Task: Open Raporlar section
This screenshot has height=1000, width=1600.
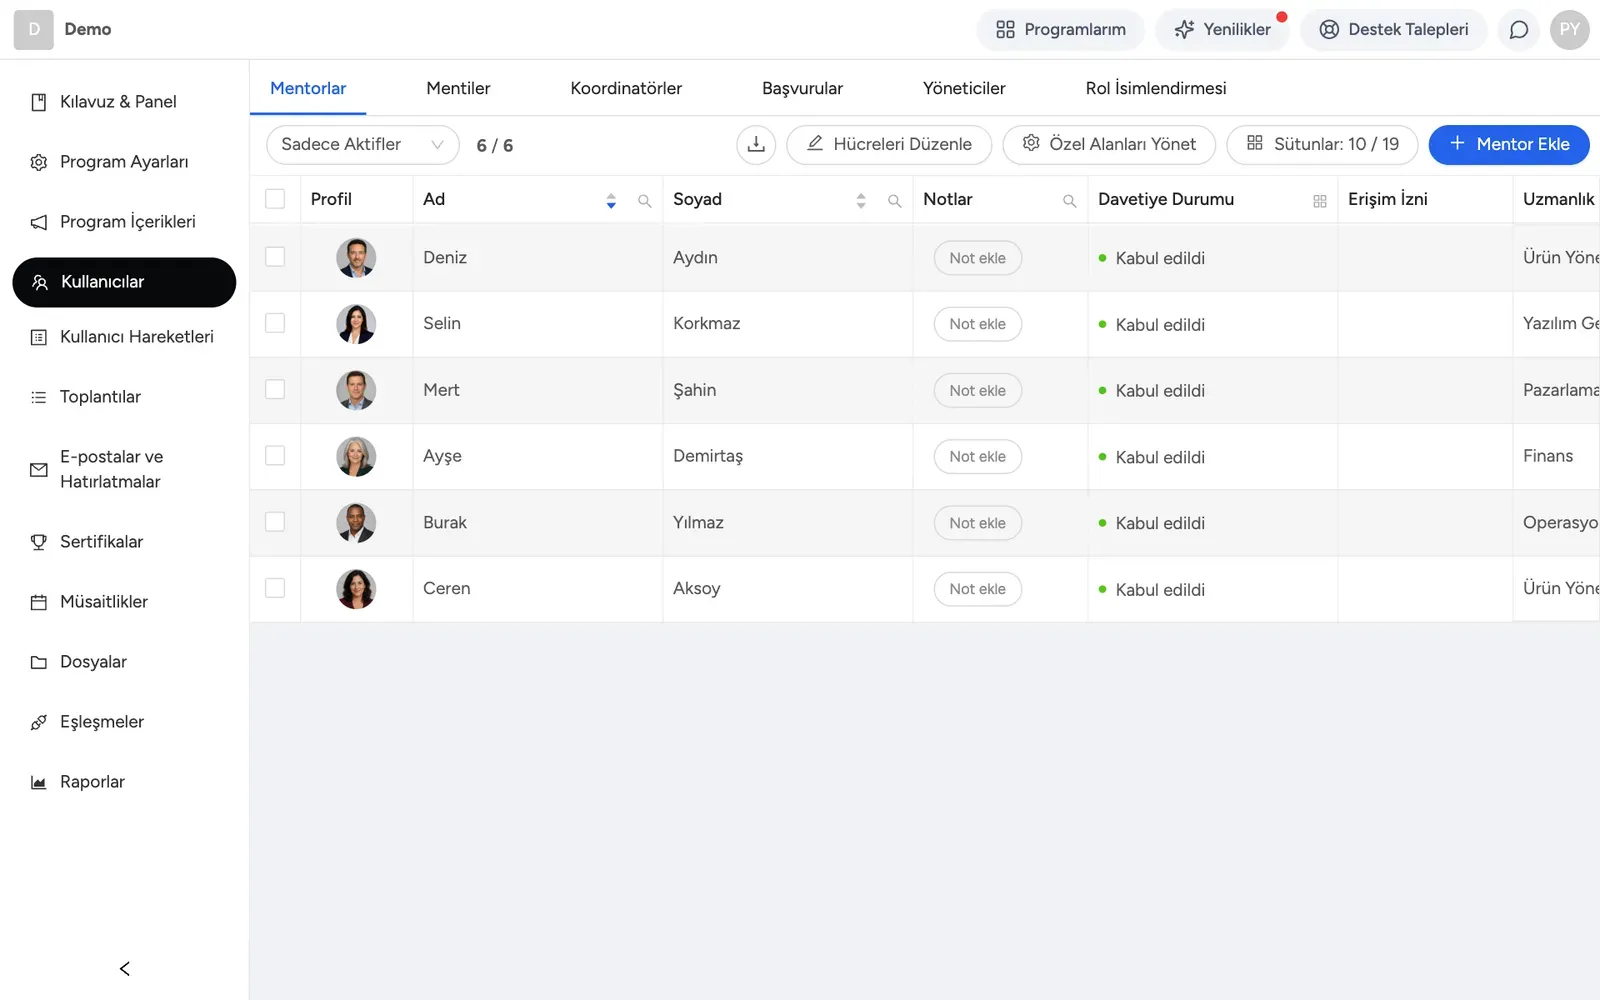Action: point(124,782)
